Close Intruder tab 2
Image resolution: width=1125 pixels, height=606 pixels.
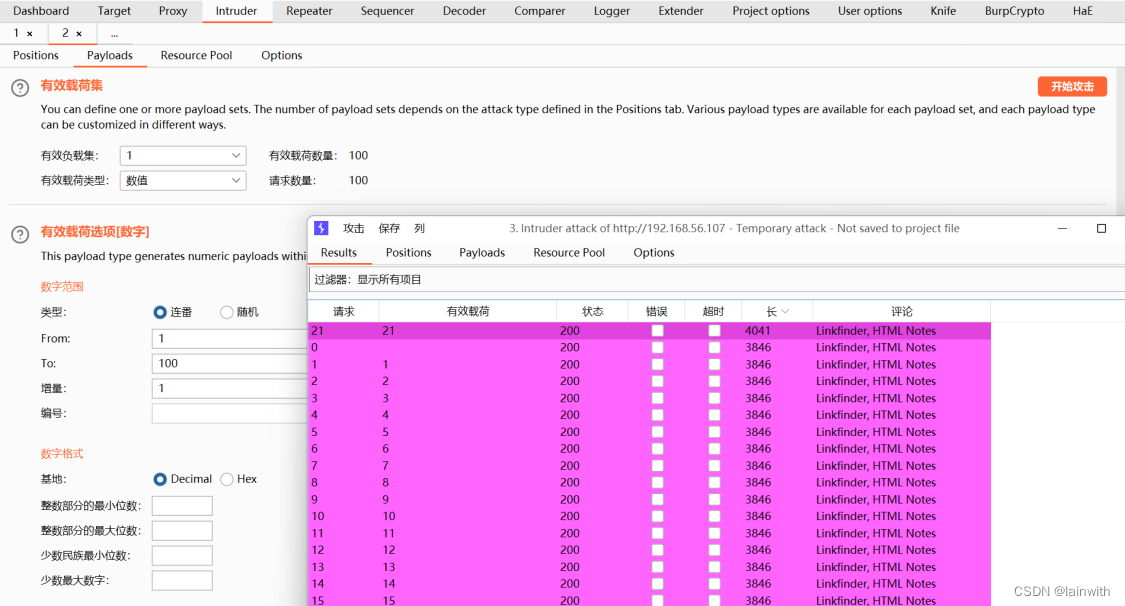point(79,34)
